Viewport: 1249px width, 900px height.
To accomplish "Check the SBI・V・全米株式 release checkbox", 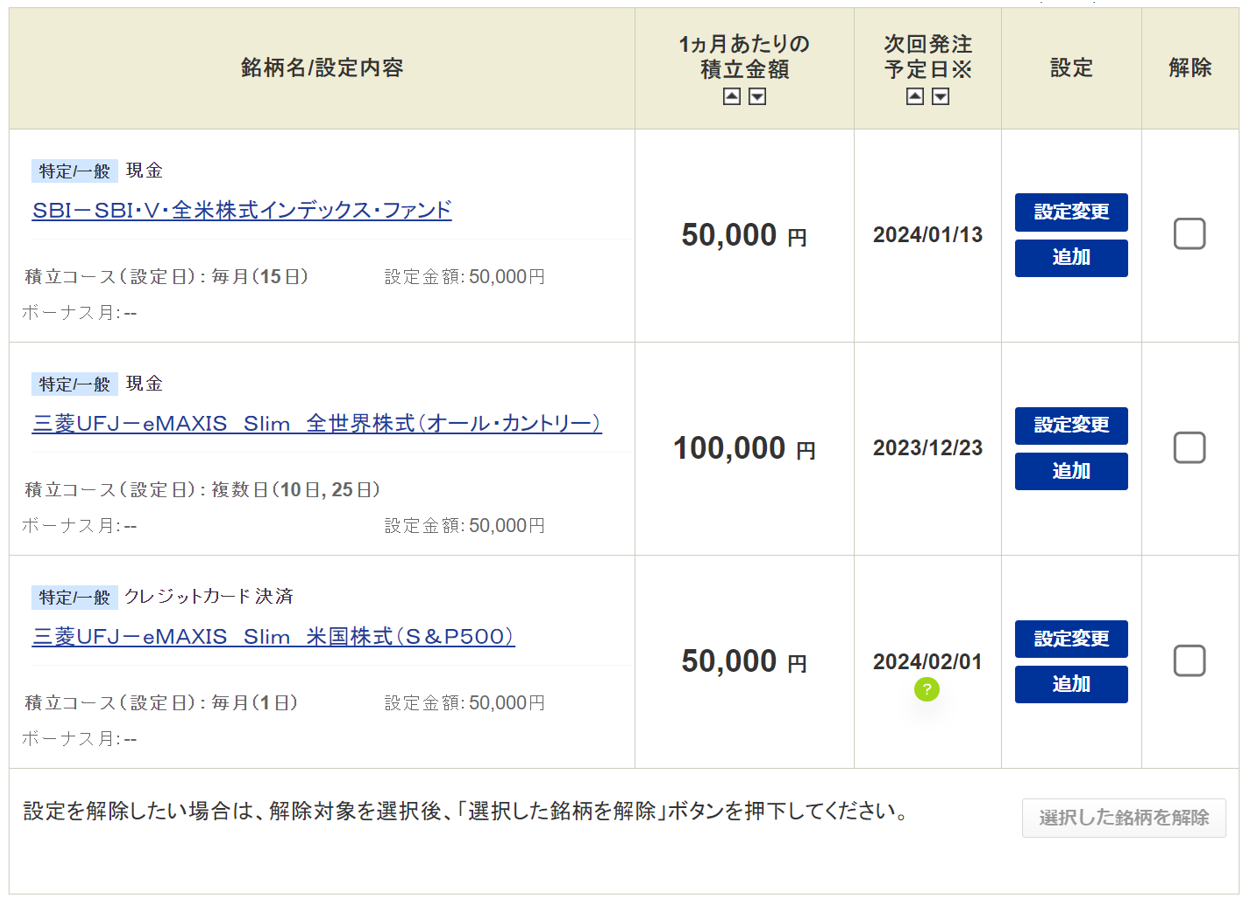I will coord(1189,234).
